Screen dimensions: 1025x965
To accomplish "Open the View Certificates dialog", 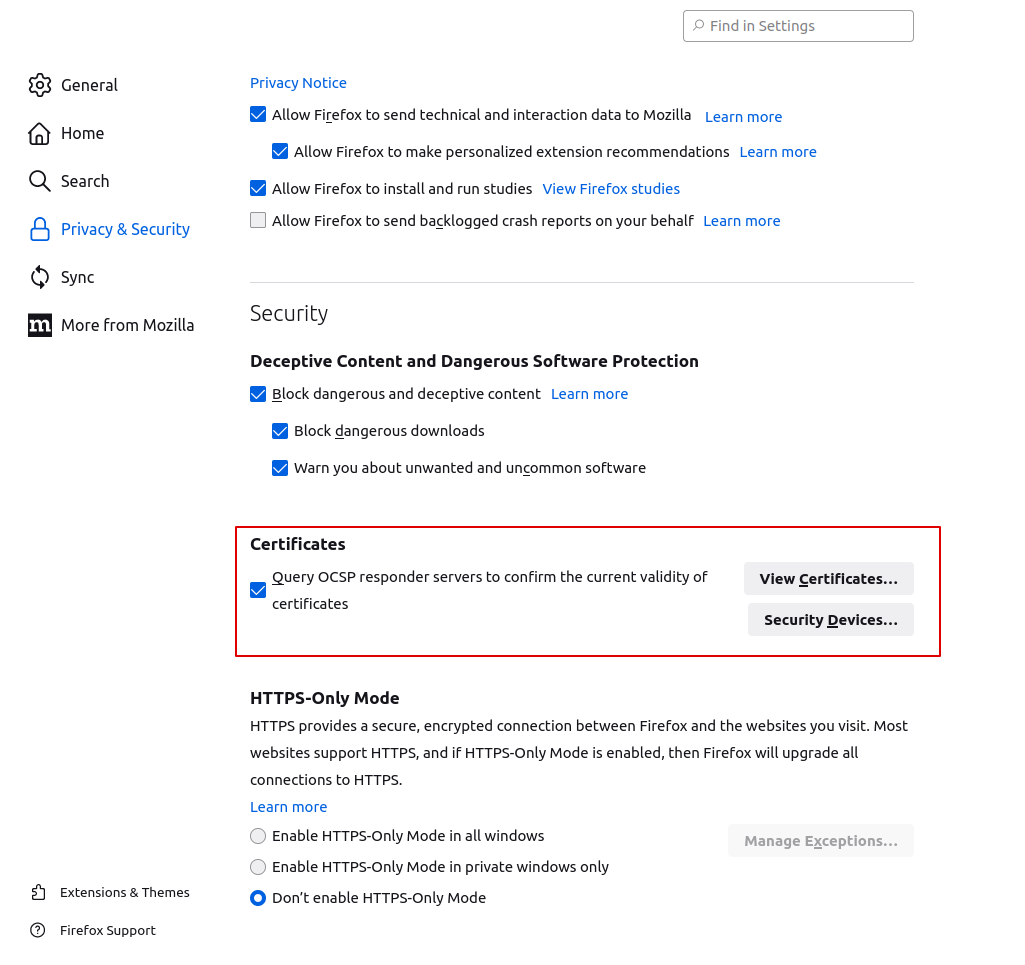I will (x=828, y=579).
